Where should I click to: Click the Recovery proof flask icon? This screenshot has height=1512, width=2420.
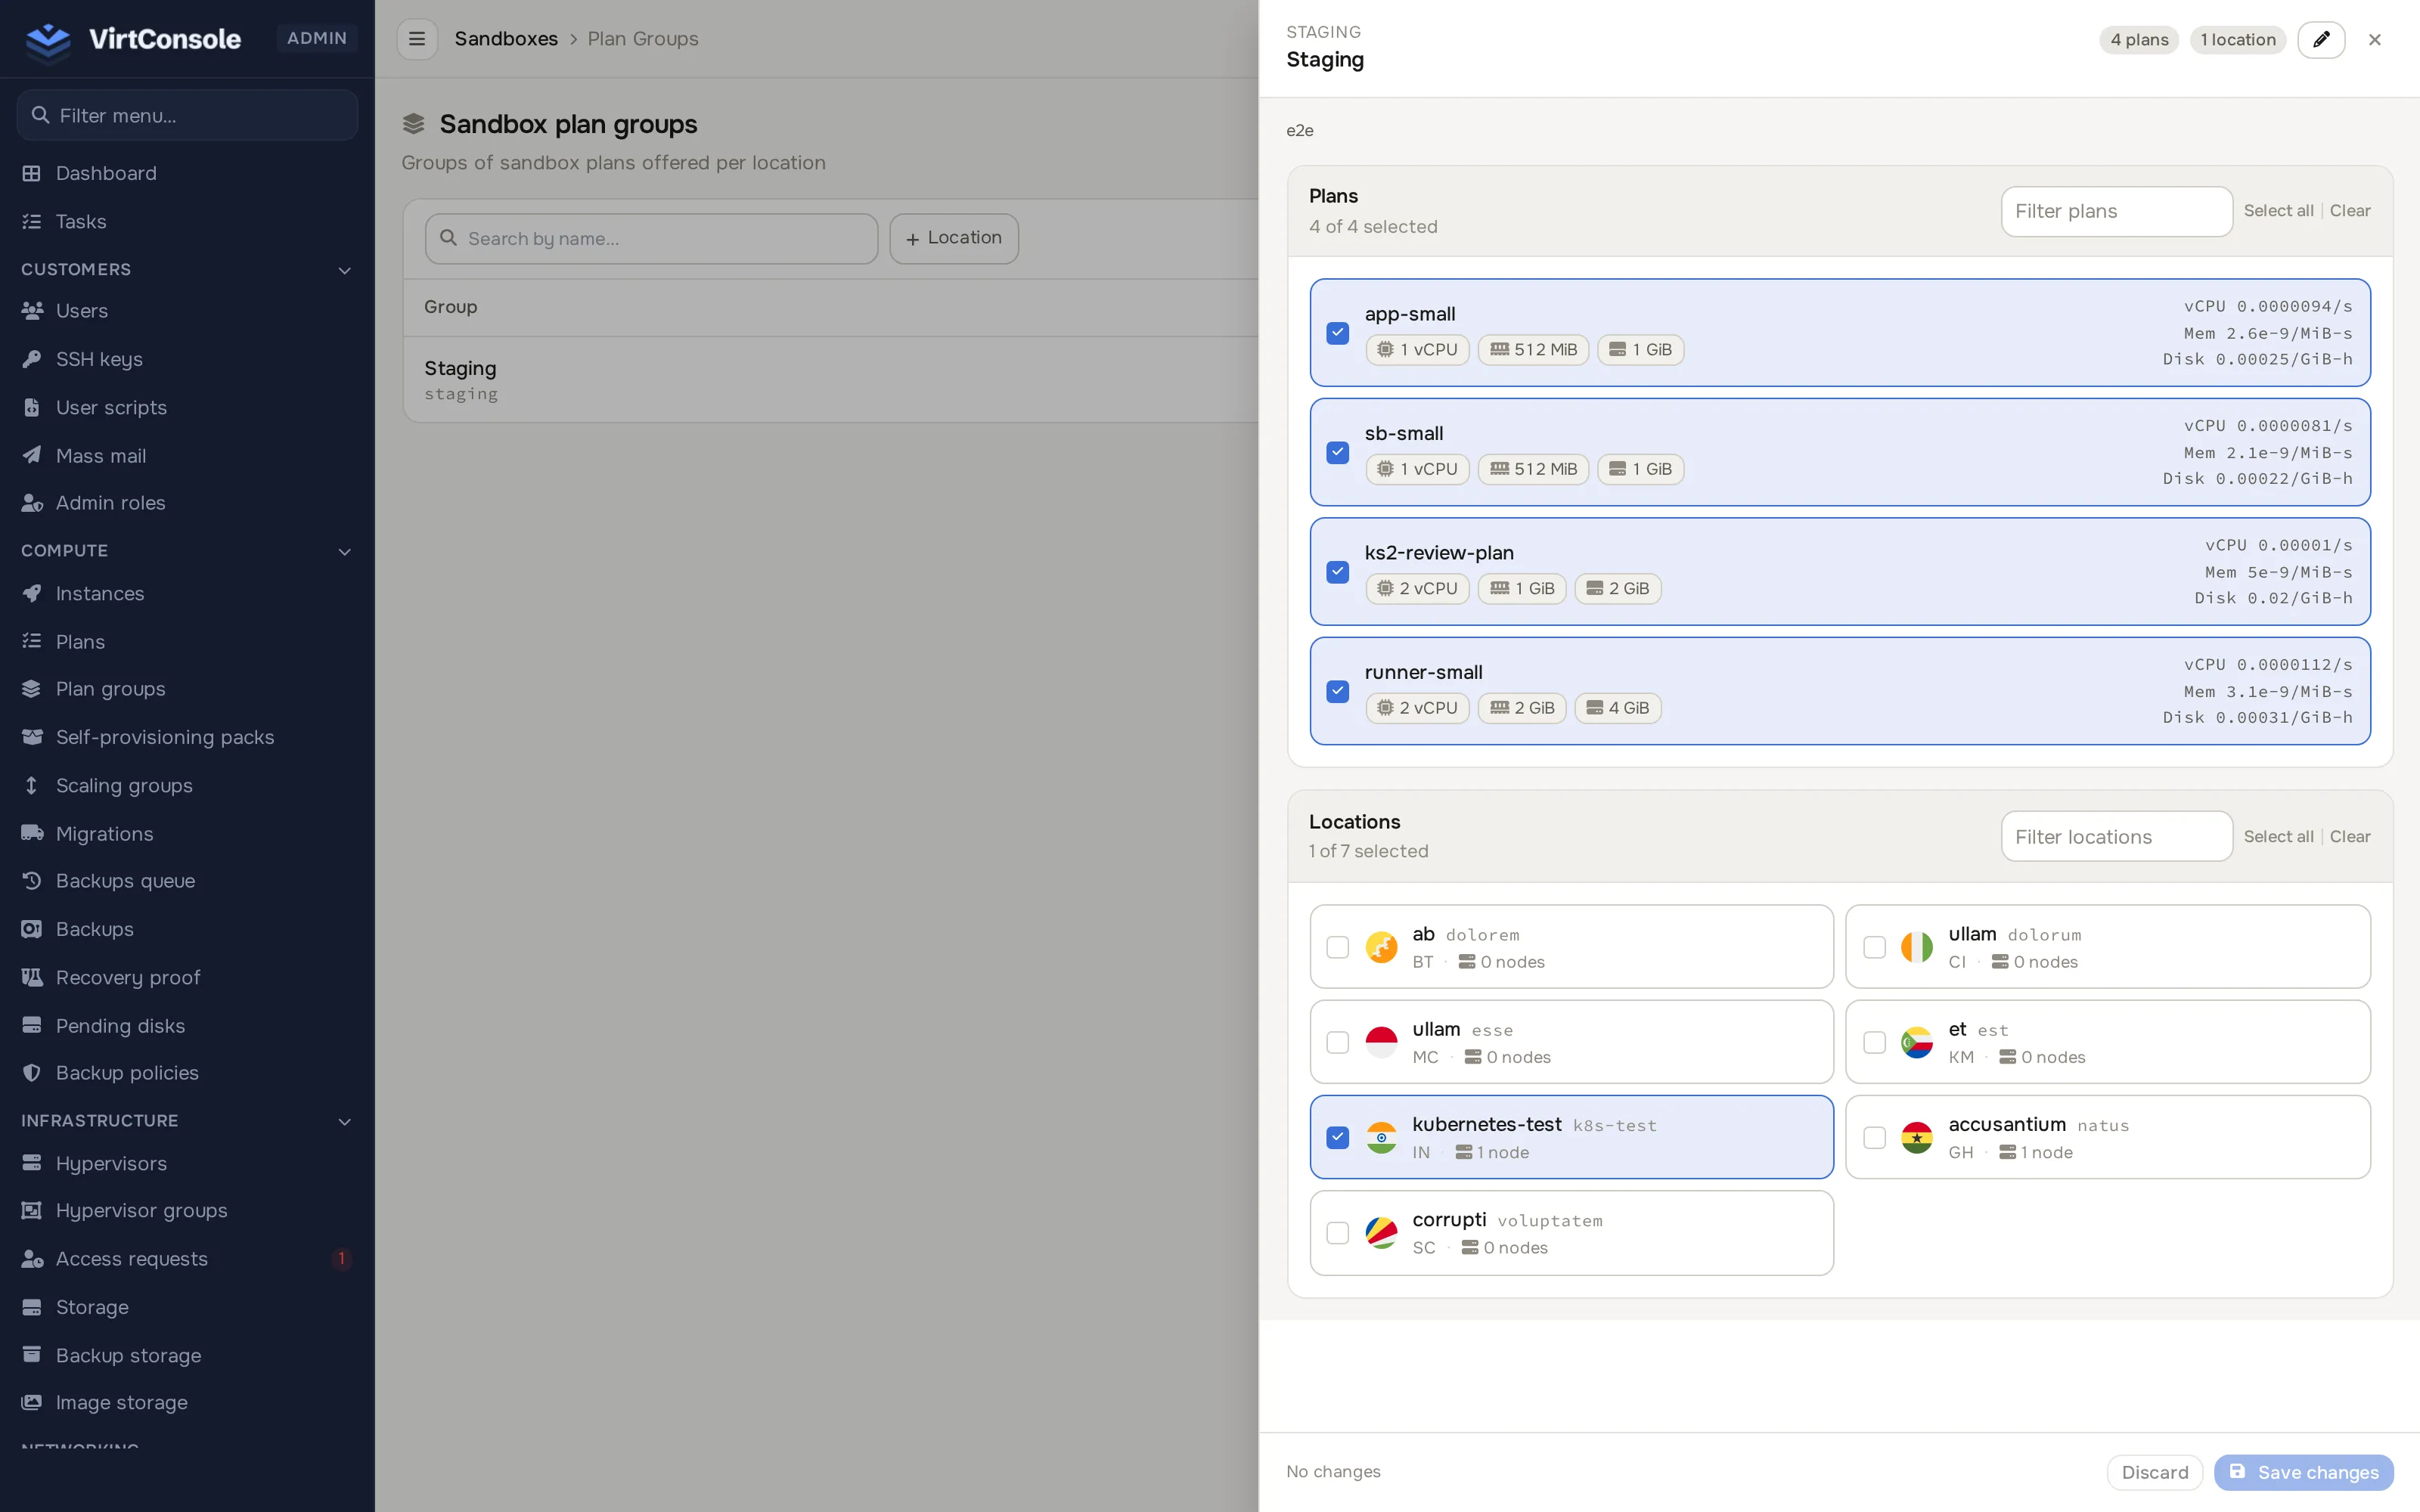click(32, 977)
